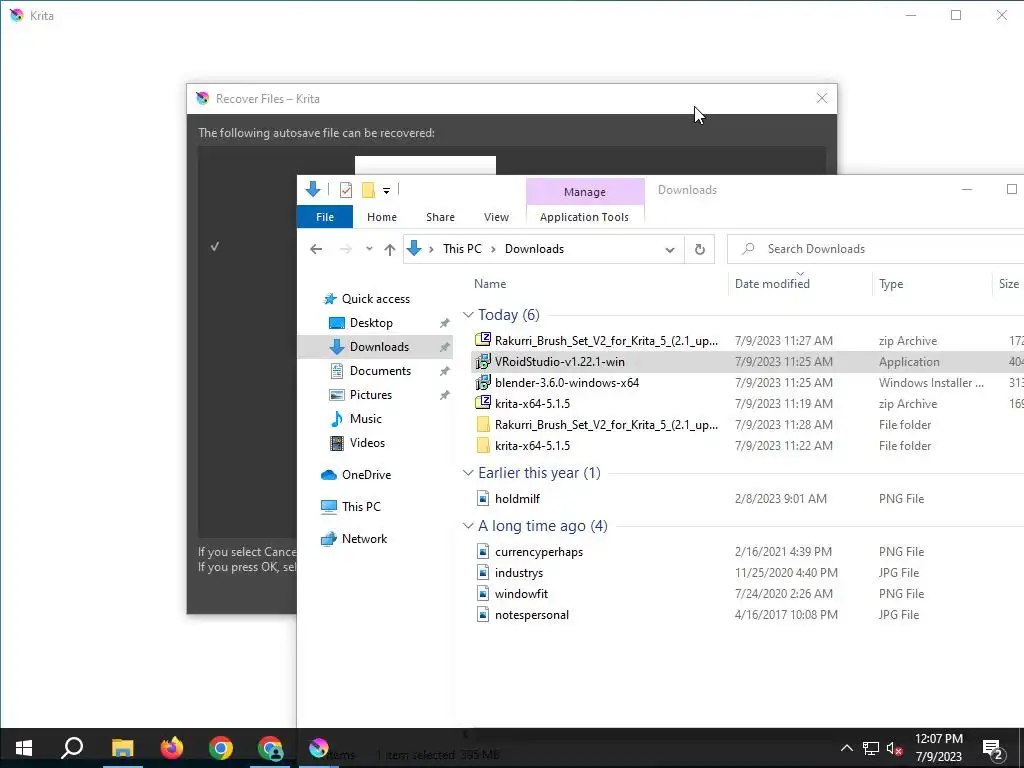
Task: Click the muted volume tray icon
Action: 895,748
